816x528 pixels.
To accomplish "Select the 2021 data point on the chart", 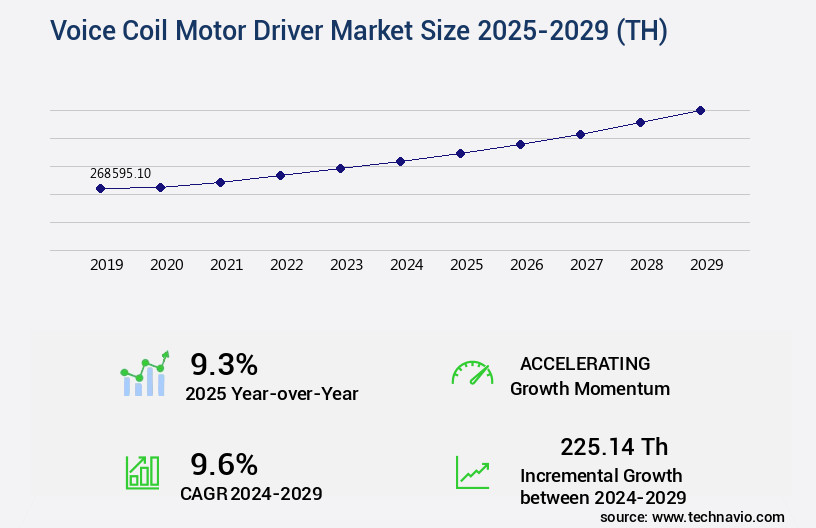I will tap(220, 182).
